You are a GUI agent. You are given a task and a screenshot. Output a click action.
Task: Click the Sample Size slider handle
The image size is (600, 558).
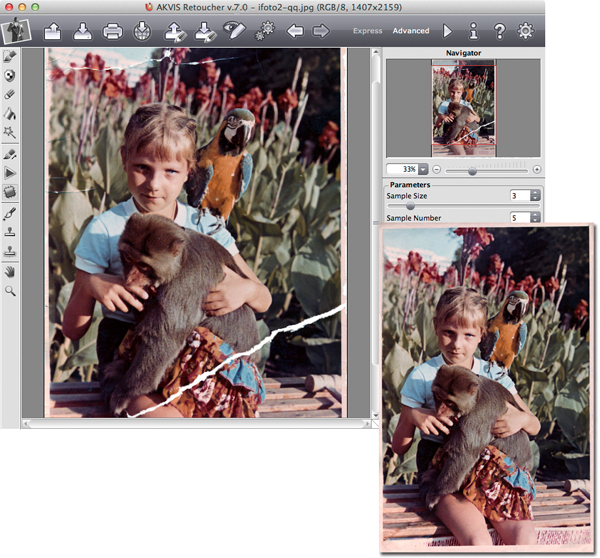click(410, 207)
